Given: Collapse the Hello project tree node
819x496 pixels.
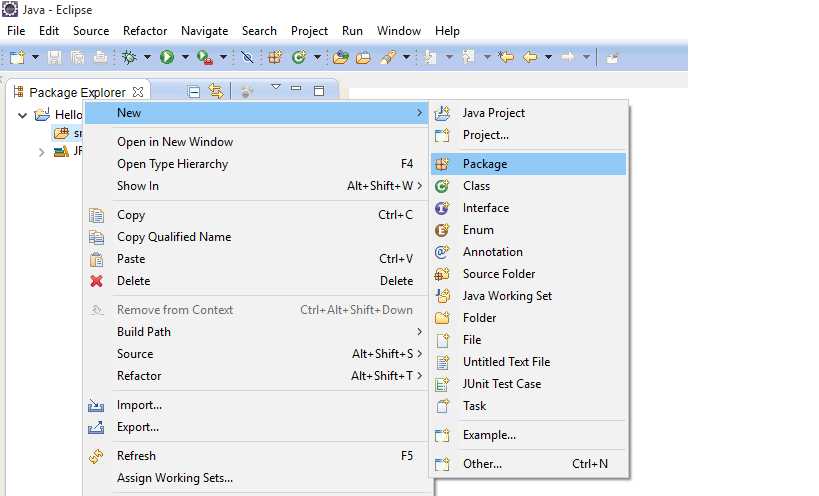Looking at the screenshot, I should point(22,115).
